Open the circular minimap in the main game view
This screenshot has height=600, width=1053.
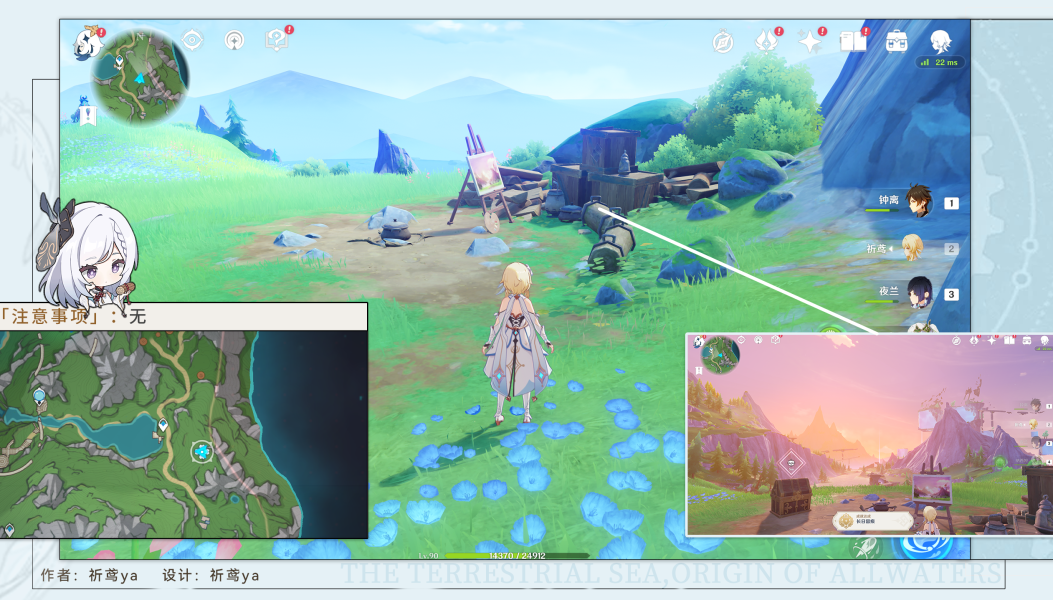[x=140, y=76]
